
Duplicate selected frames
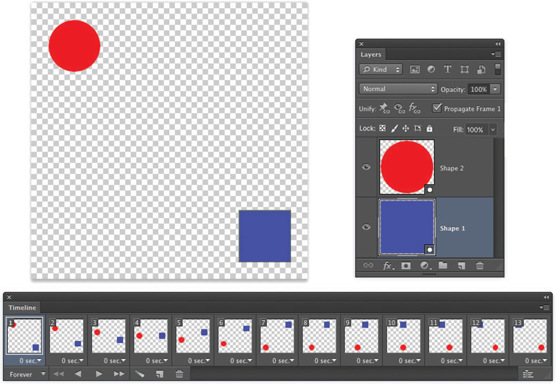click(160, 374)
